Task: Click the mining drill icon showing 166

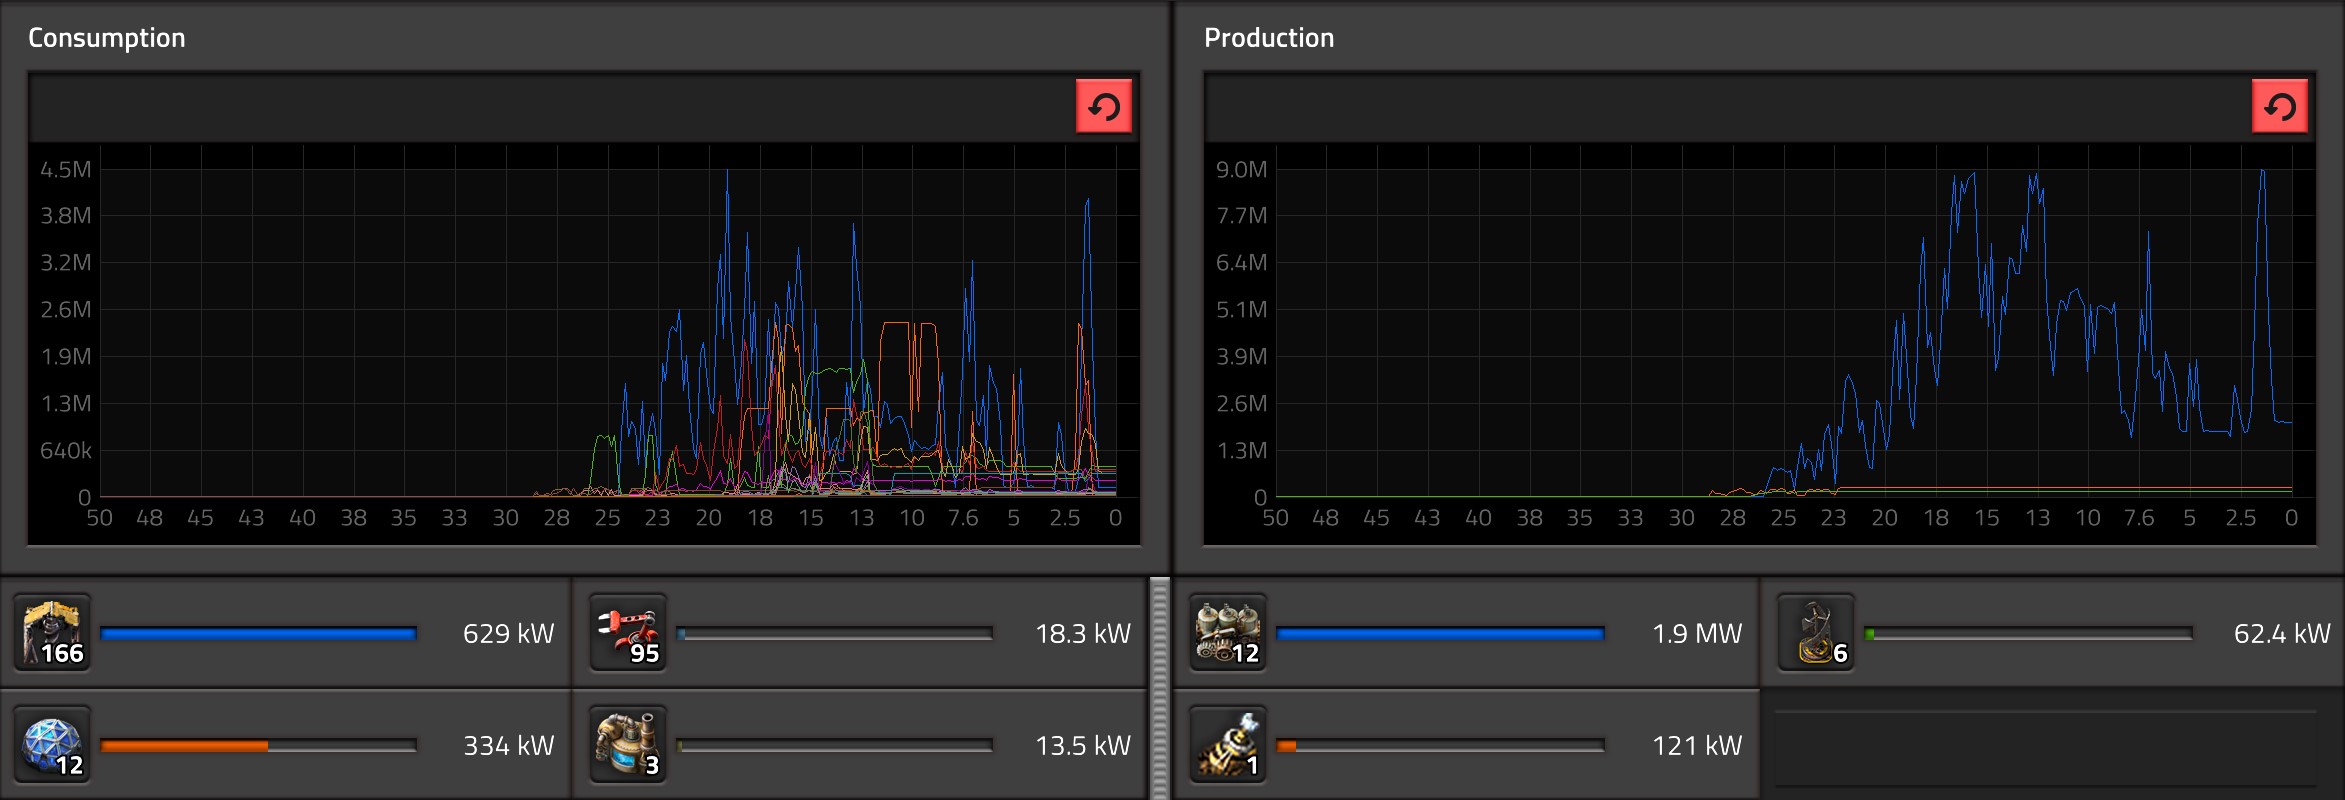Action: point(52,633)
